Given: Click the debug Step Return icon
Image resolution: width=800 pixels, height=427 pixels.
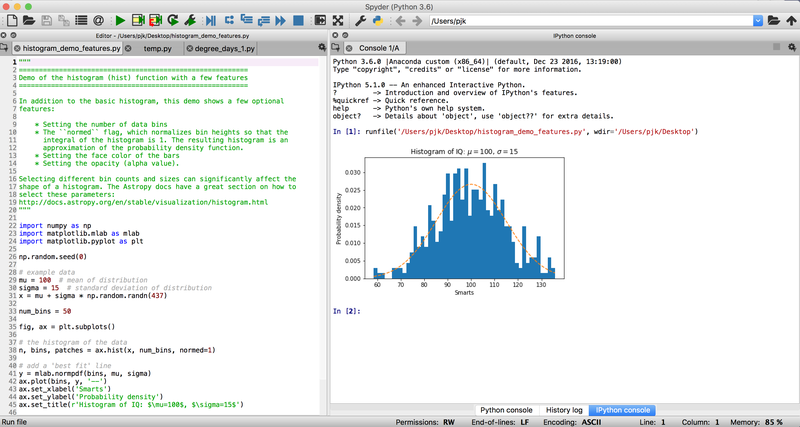Looking at the screenshot, I should pos(264,21).
